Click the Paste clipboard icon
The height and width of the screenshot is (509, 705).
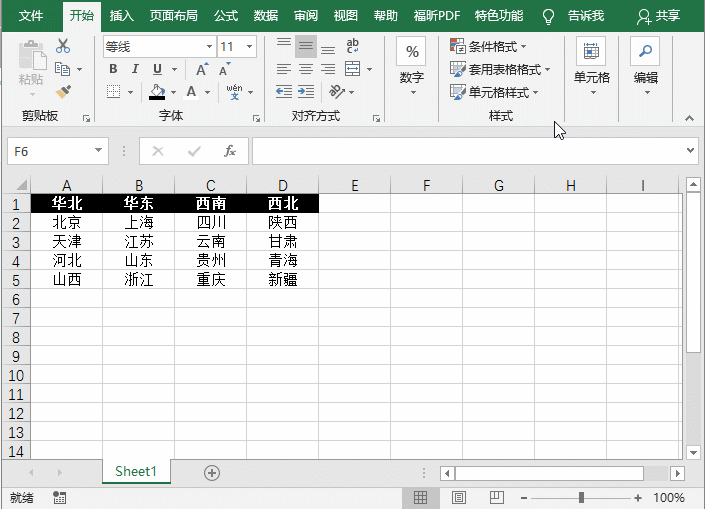[x=32, y=55]
